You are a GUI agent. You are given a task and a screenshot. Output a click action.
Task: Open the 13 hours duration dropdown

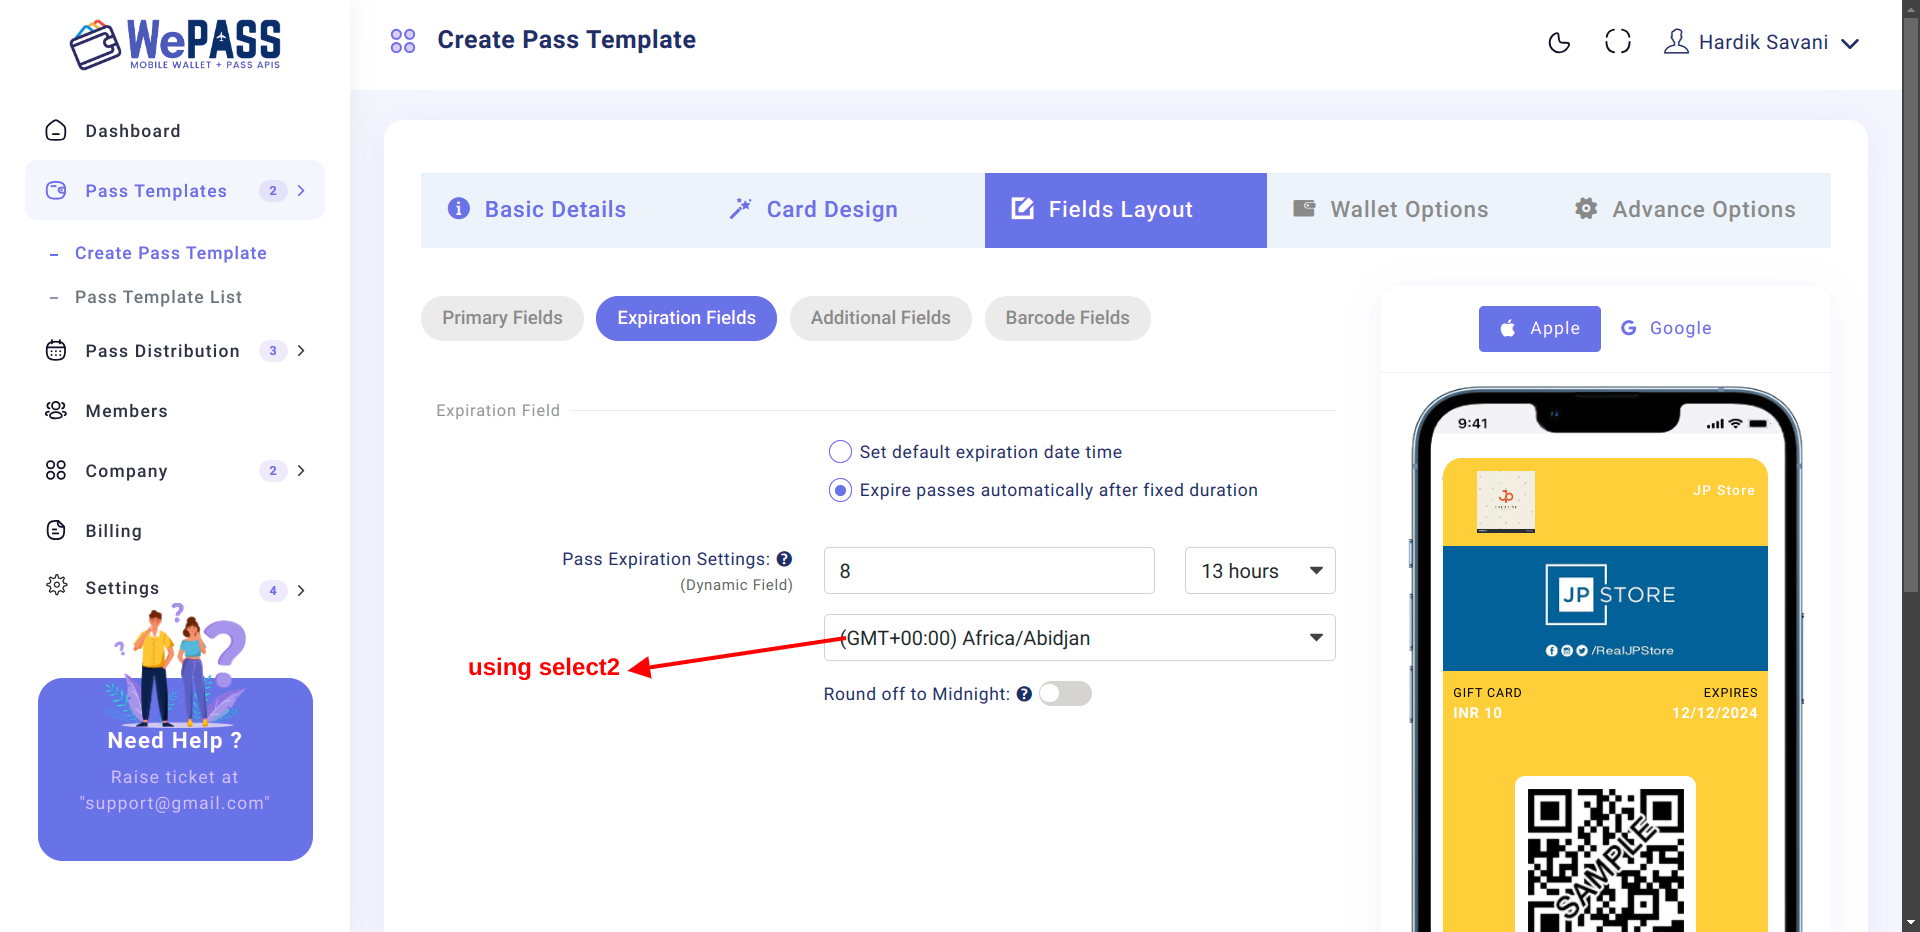(1260, 571)
